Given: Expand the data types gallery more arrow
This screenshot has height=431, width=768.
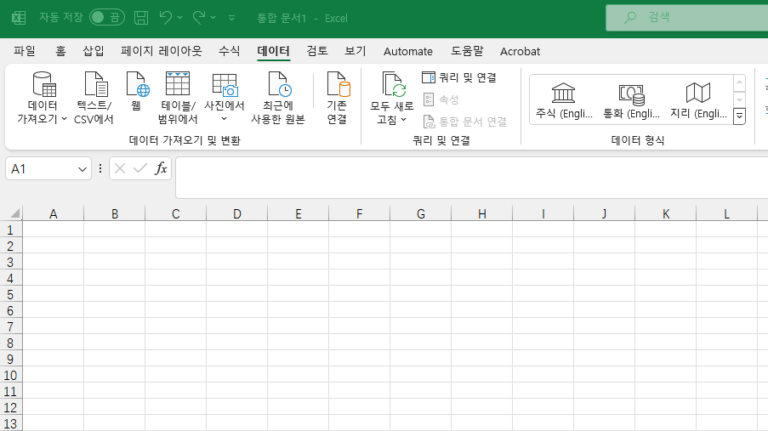Looking at the screenshot, I should coord(739,116).
